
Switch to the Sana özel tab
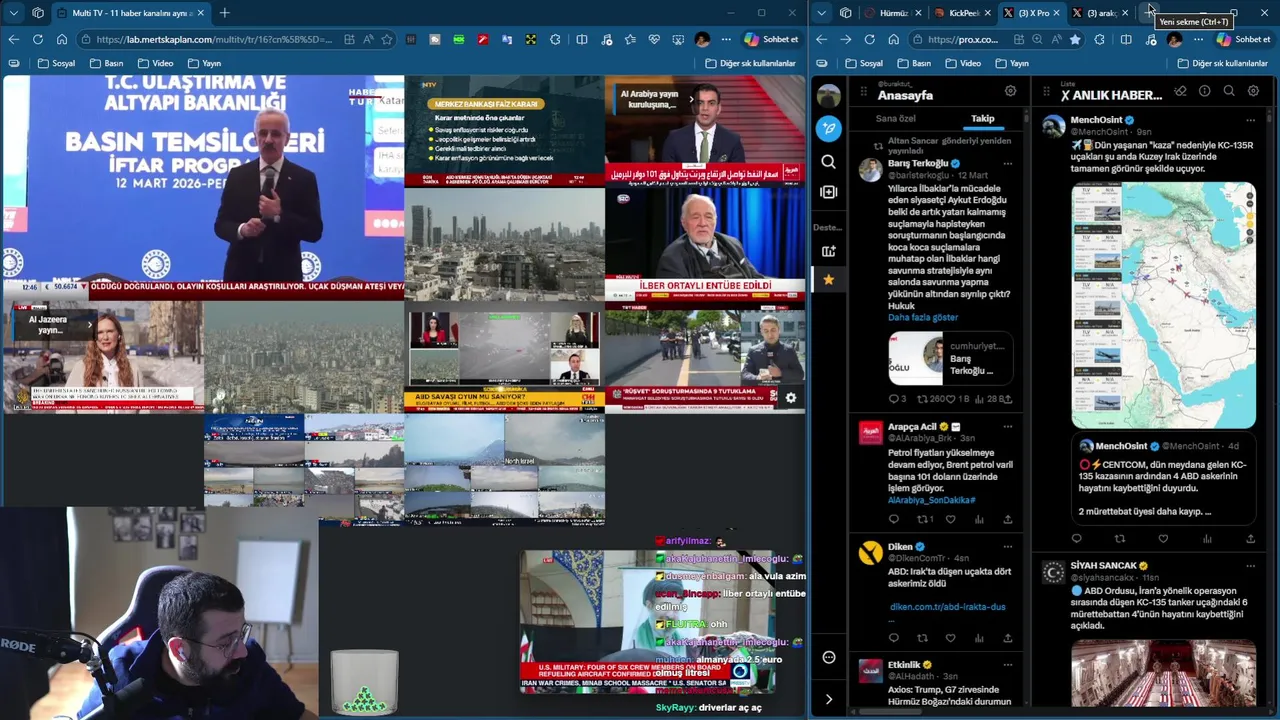pyautogui.click(x=895, y=119)
